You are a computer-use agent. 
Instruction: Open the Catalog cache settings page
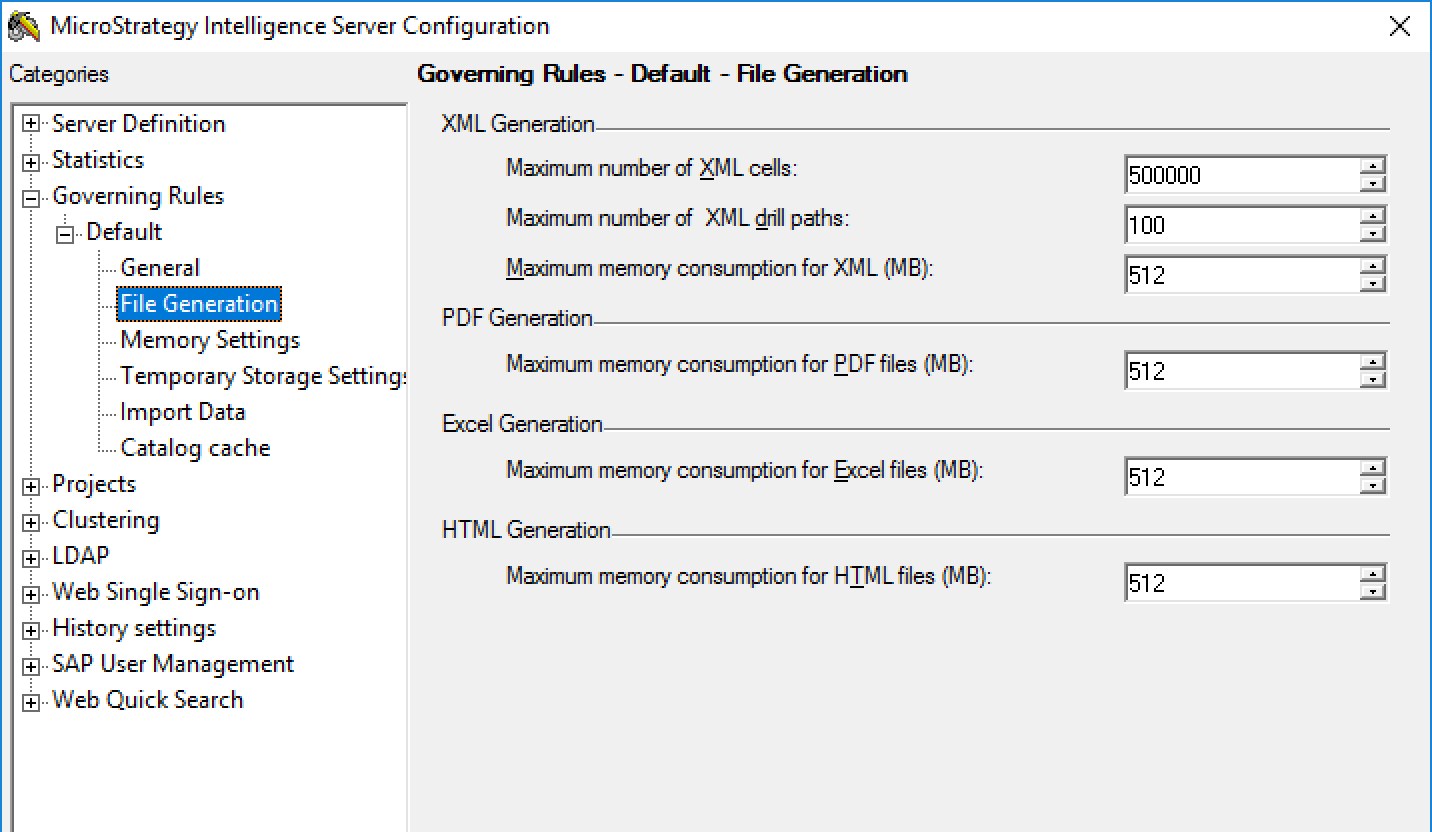coord(194,448)
